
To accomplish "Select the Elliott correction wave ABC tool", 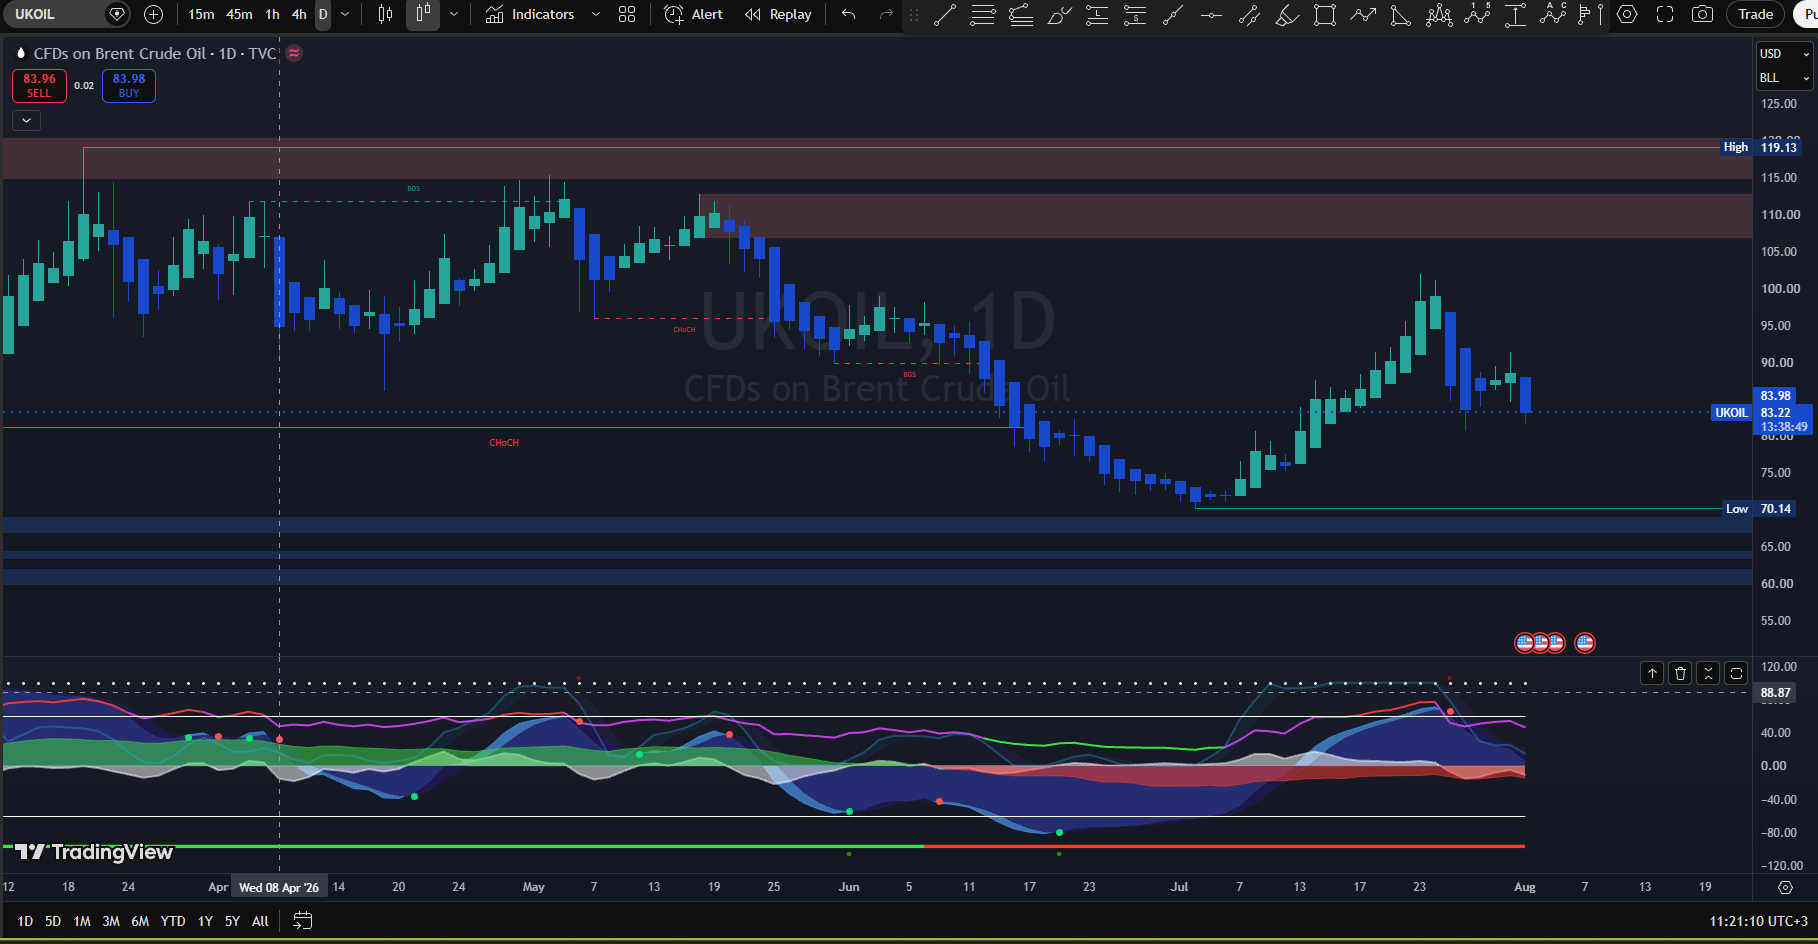I will 1553,14.
